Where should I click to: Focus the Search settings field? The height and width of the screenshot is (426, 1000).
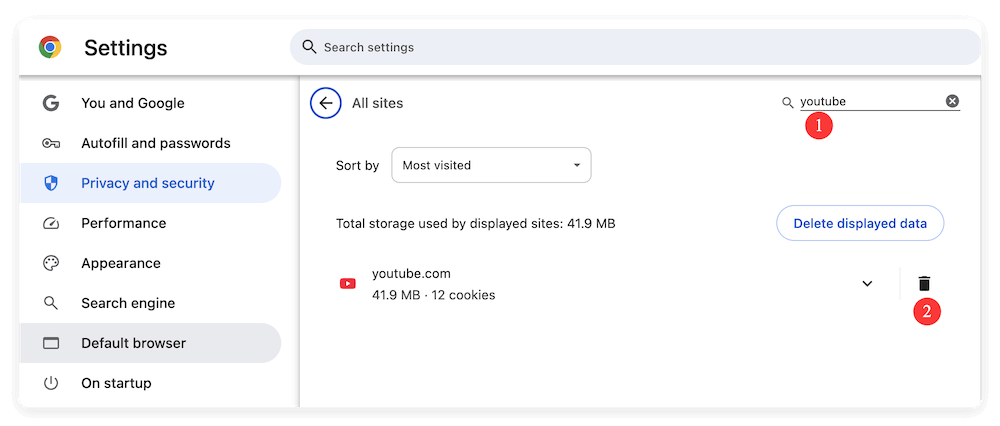635,47
